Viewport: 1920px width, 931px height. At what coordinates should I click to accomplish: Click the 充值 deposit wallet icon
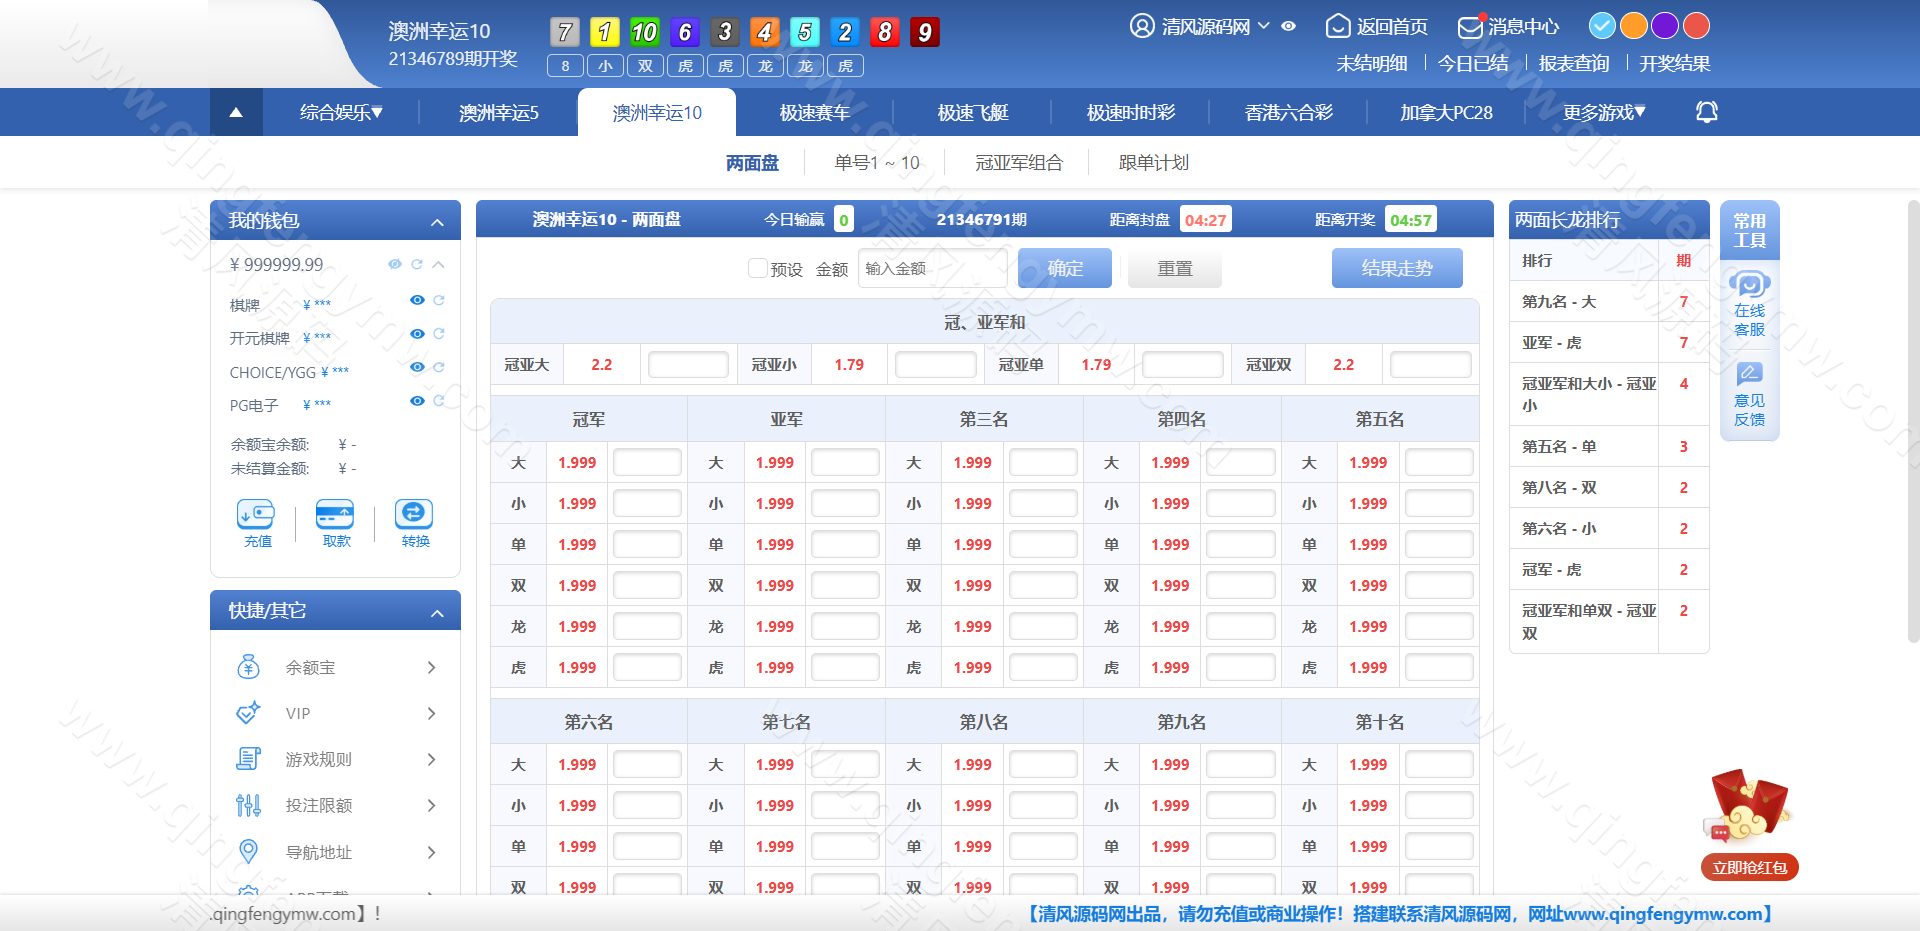pos(256,514)
